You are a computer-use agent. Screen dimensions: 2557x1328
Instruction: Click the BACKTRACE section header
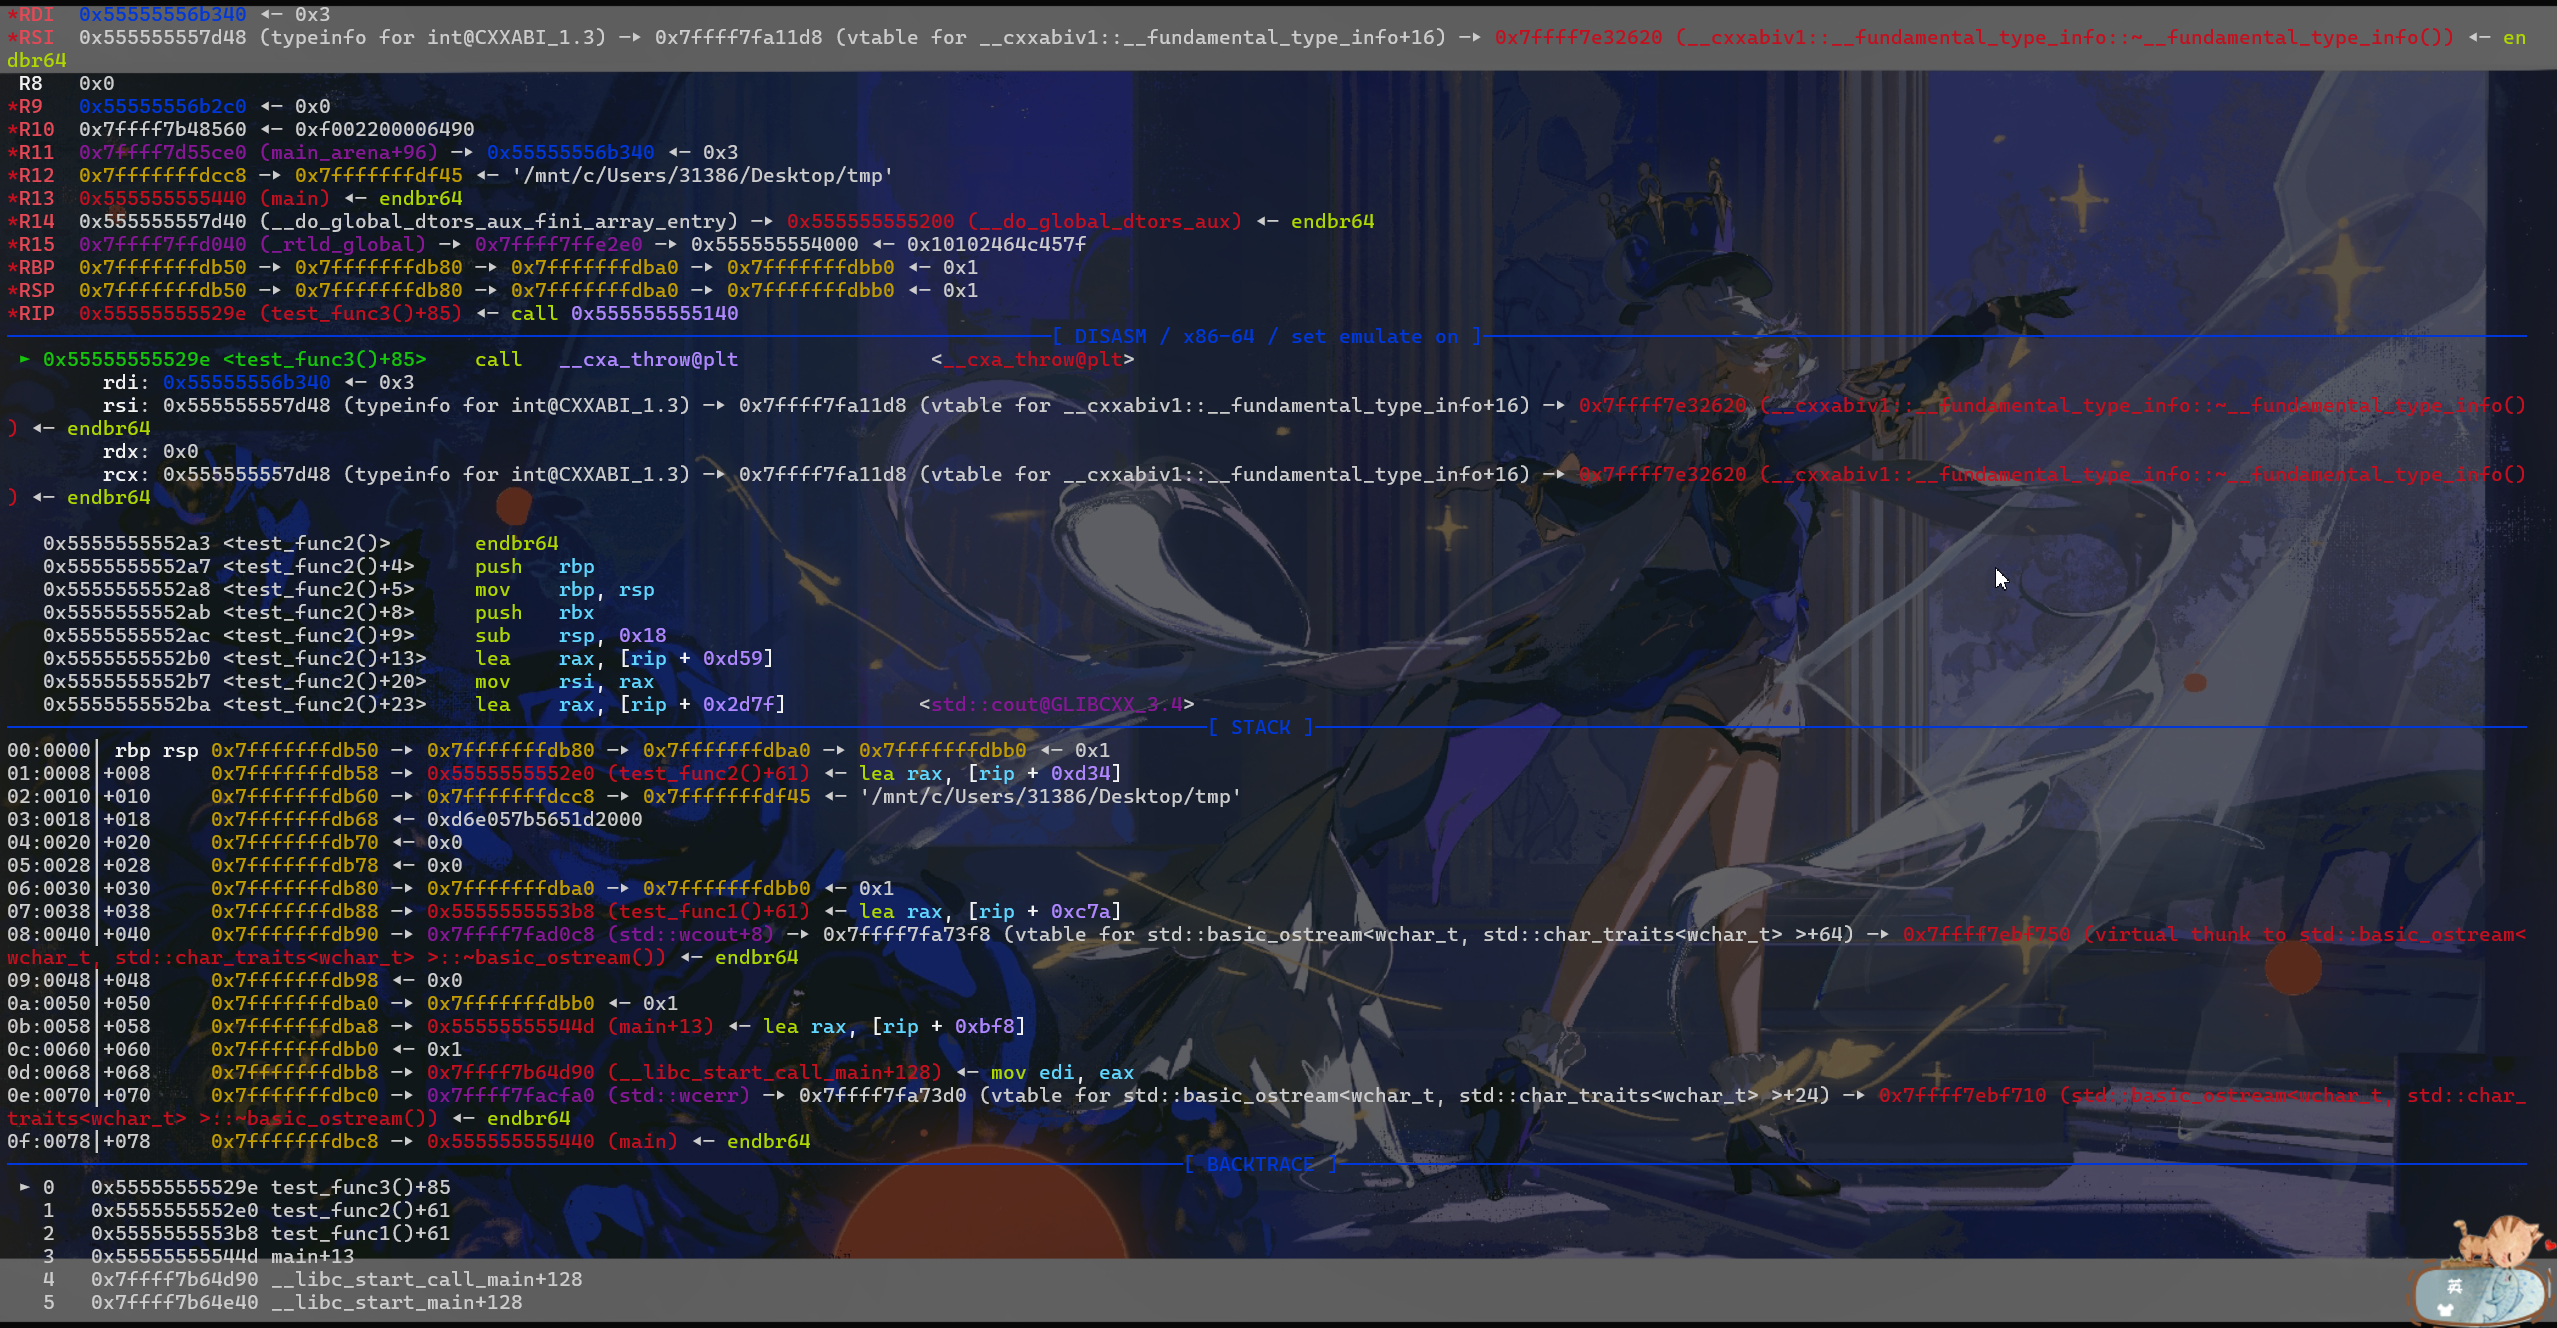pos(1260,1164)
